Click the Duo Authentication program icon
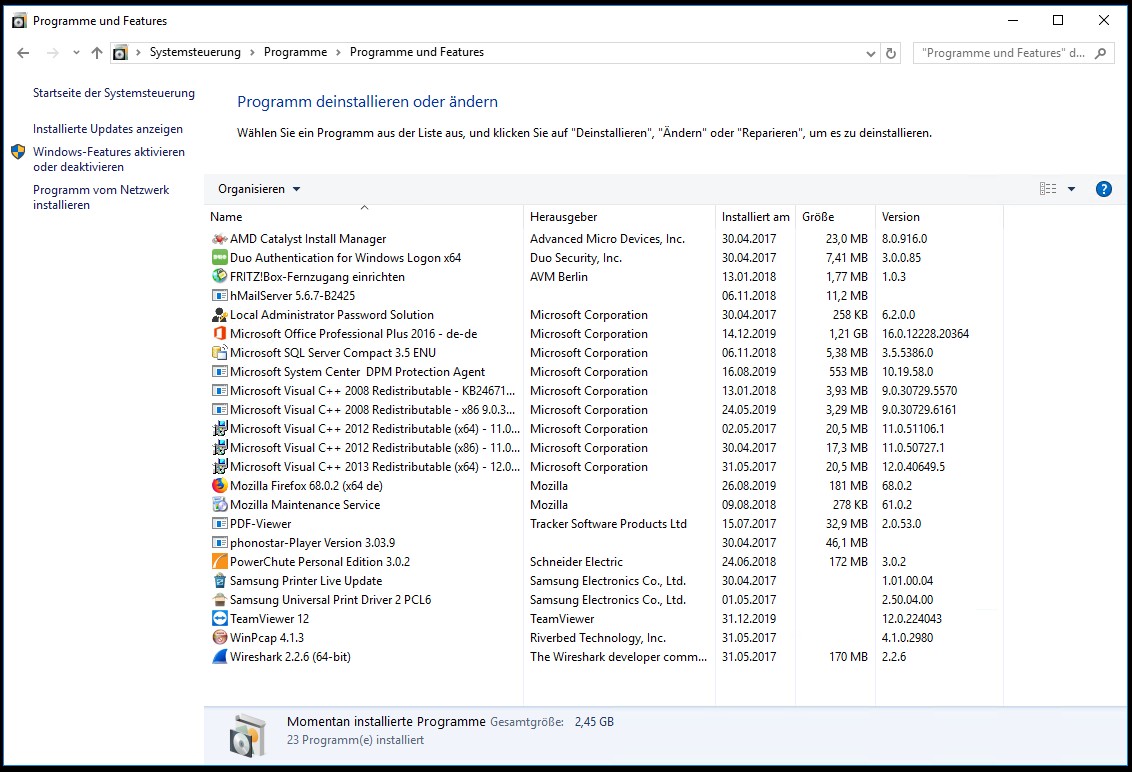This screenshot has height=772, width=1132. pyautogui.click(x=219, y=258)
